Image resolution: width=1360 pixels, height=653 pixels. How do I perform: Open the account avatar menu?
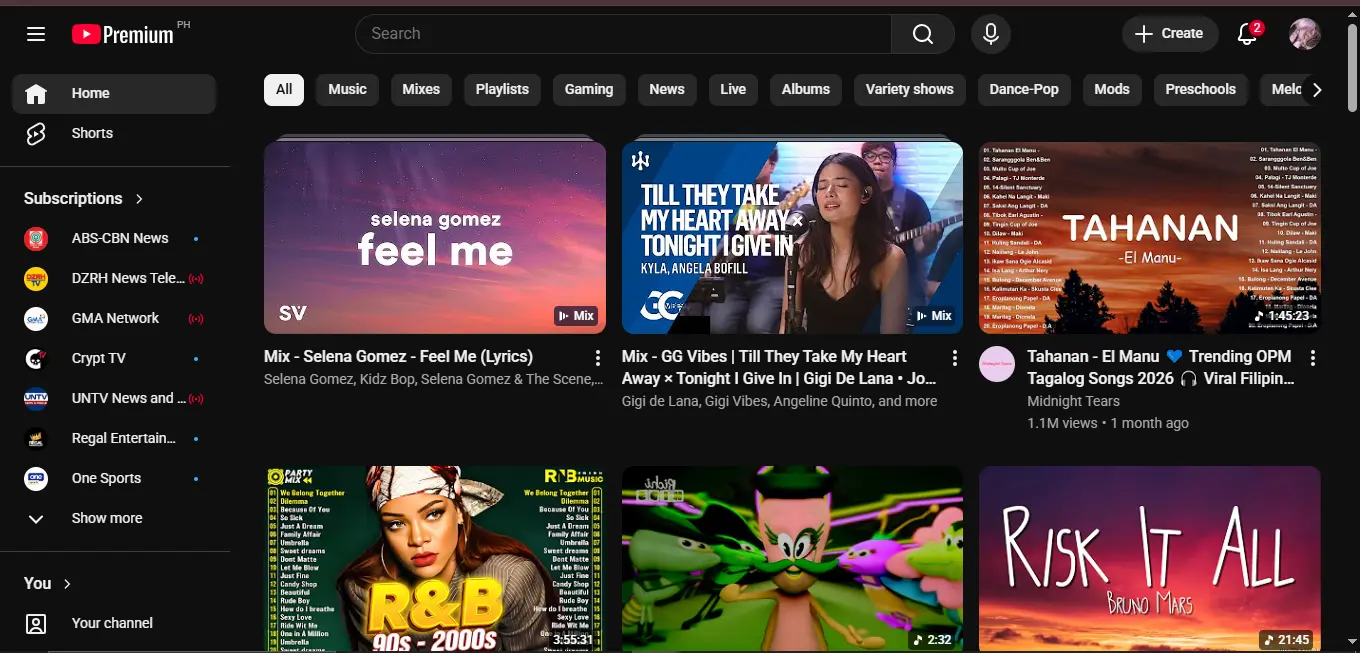pyautogui.click(x=1305, y=34)
